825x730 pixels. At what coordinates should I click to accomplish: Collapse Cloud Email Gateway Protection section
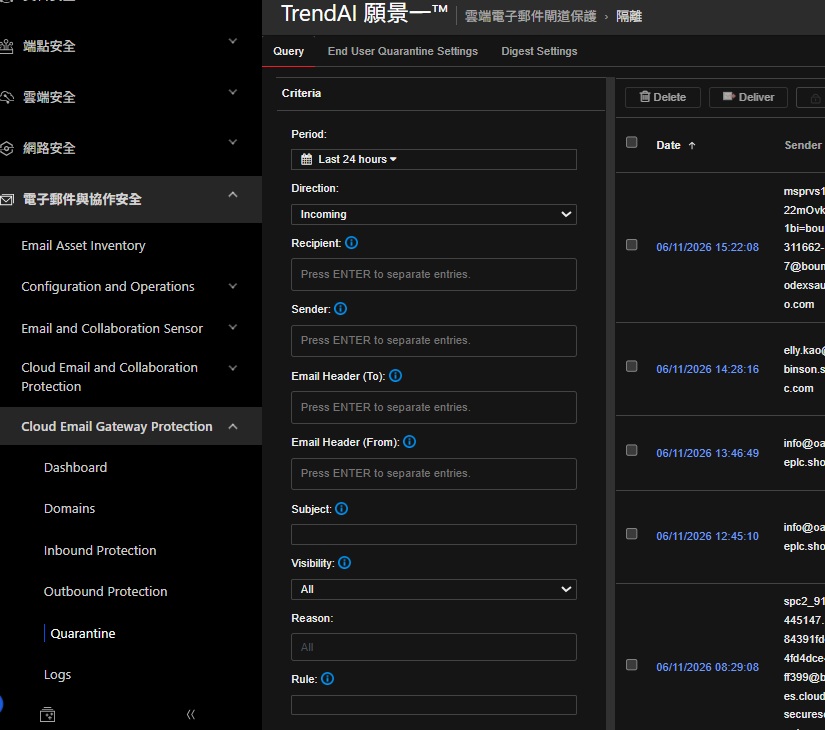pos(233,427)
